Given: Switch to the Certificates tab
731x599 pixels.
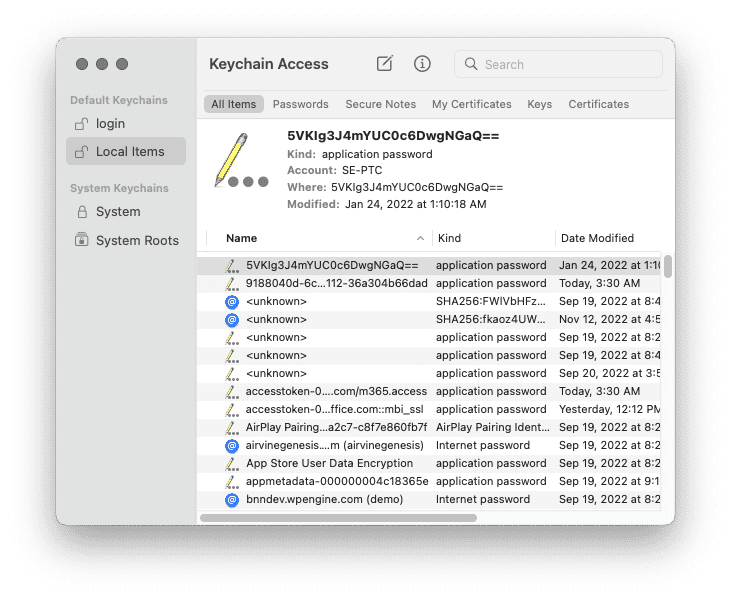Looking at the screenshot, I should [599, 104].
